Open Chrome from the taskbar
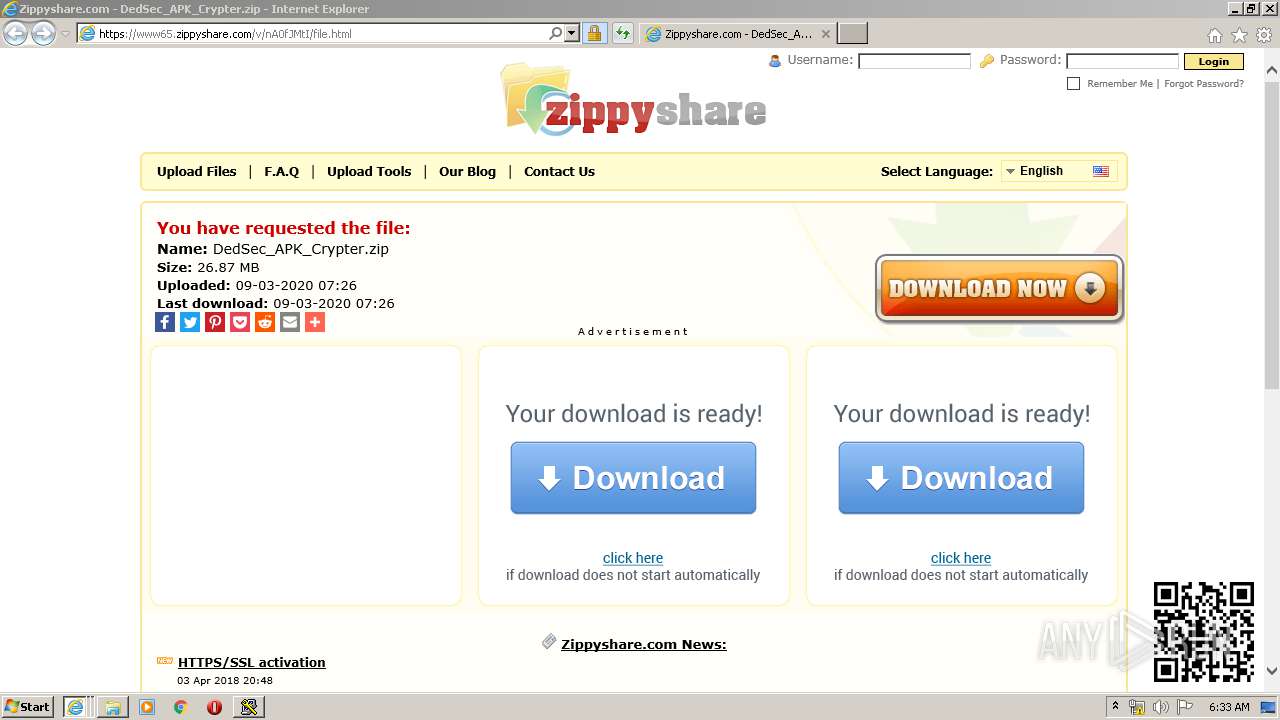 (181, 707)
